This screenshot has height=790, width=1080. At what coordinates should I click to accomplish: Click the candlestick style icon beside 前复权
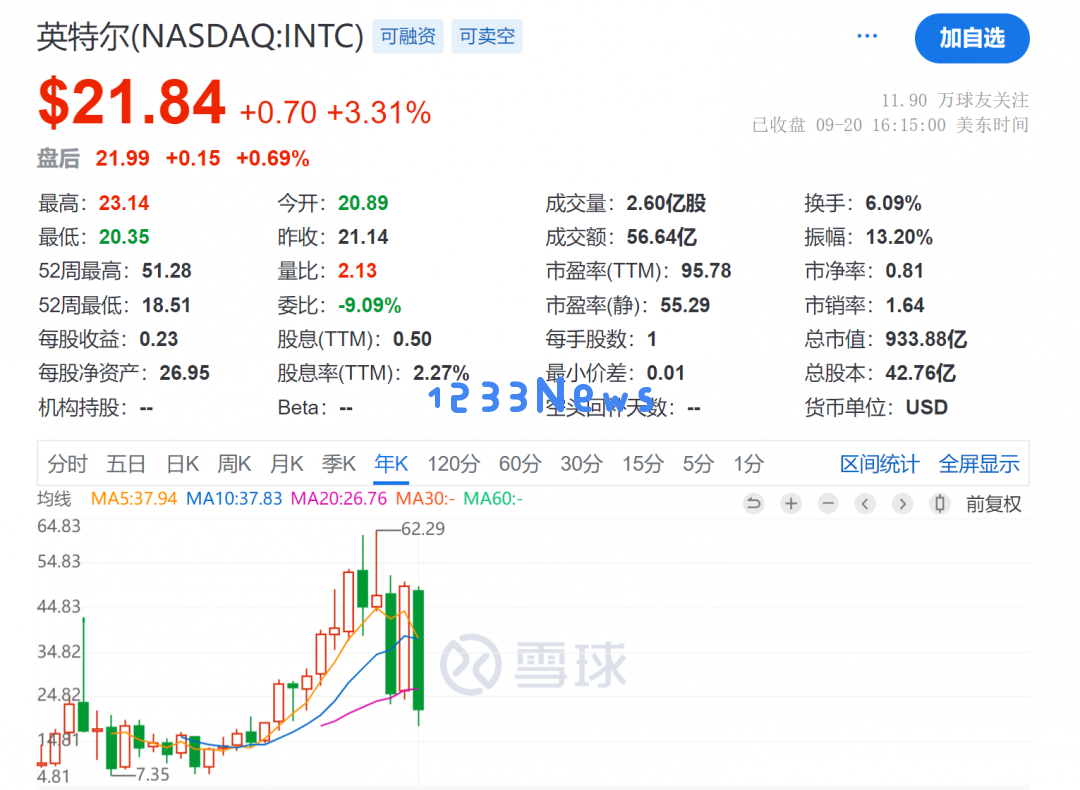click(939, 503)
